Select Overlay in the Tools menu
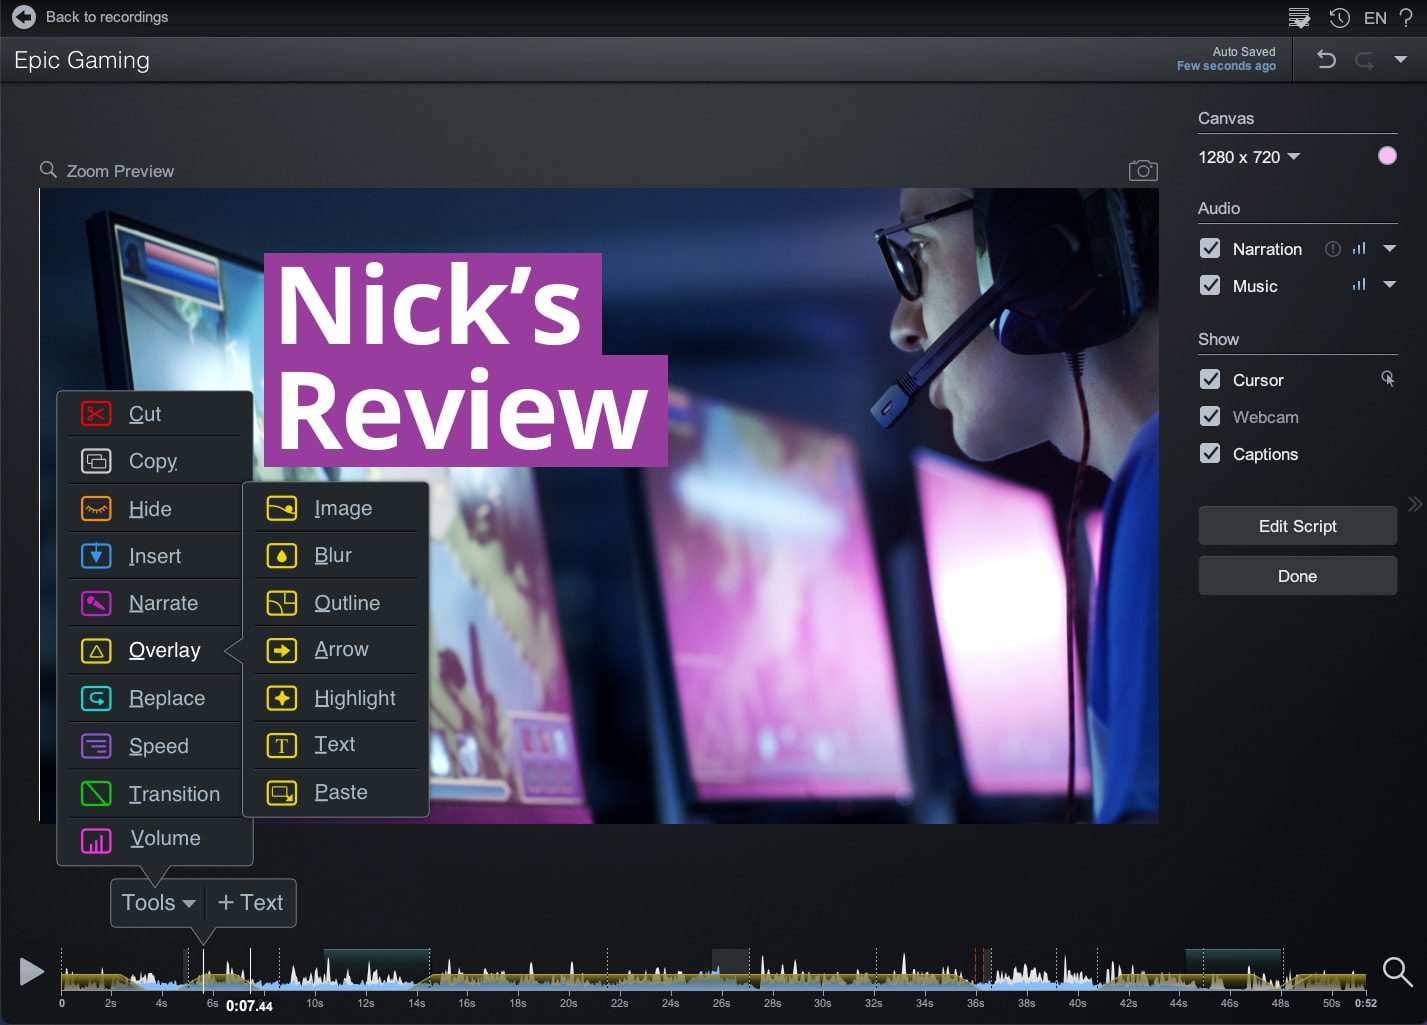 (x=155, y=651)
